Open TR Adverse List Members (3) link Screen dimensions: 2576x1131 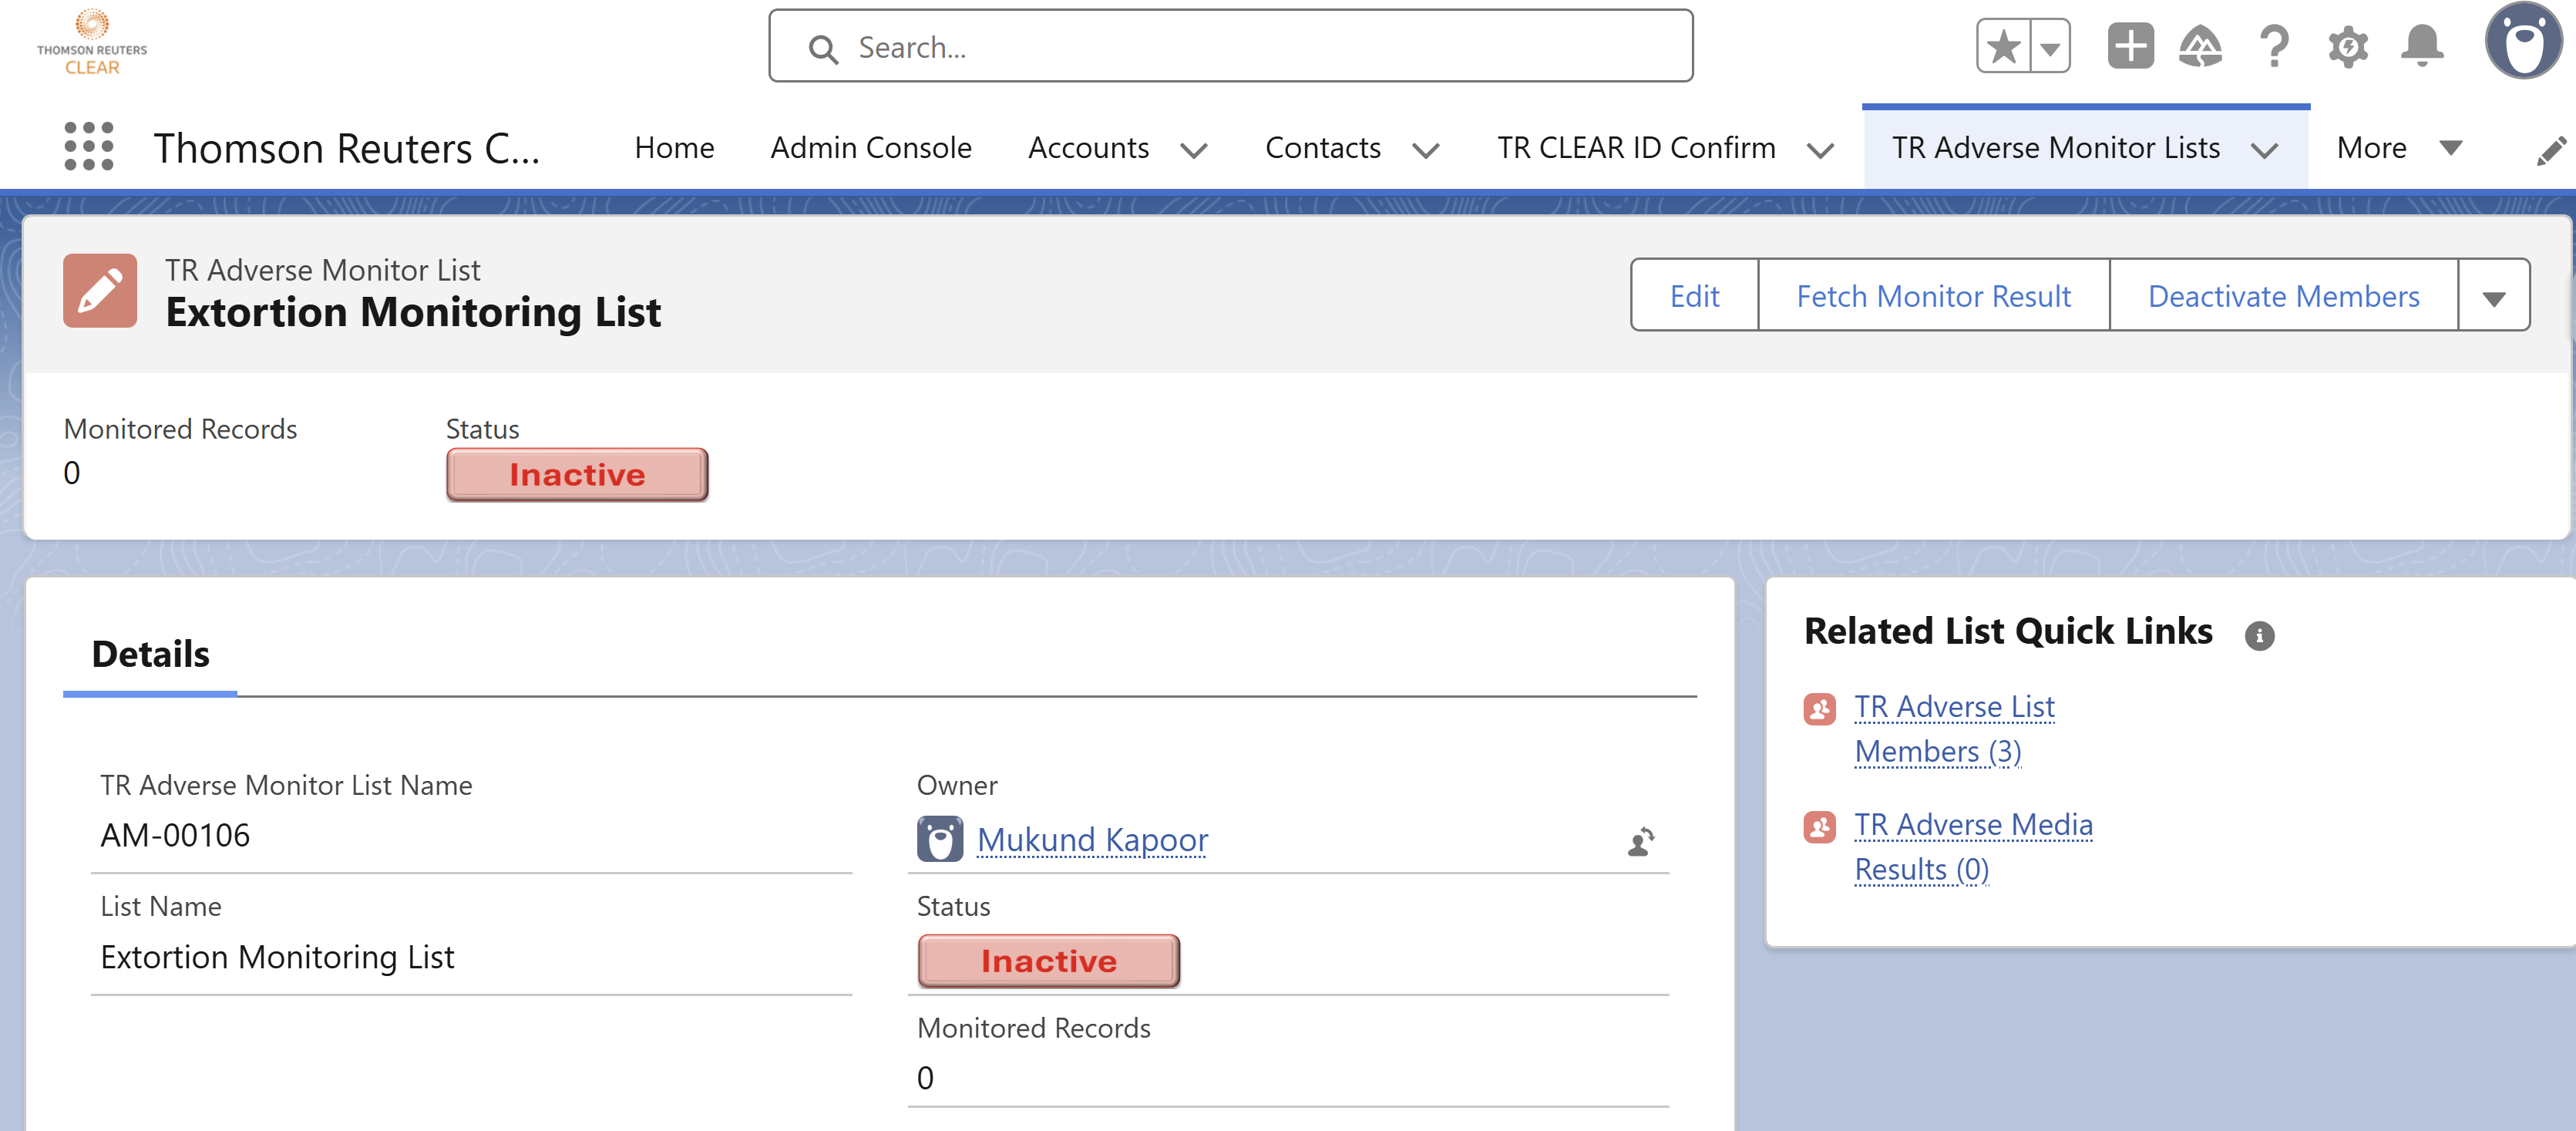tap(1954, 729)
